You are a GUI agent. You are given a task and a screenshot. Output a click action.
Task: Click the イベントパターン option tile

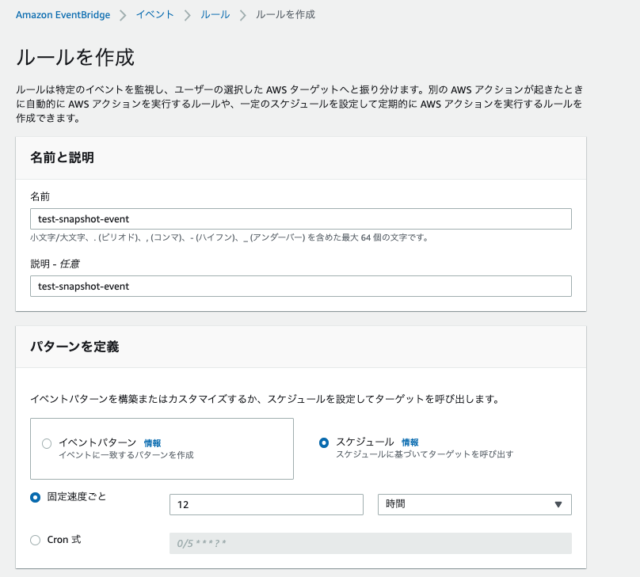[x=162, y=449]
